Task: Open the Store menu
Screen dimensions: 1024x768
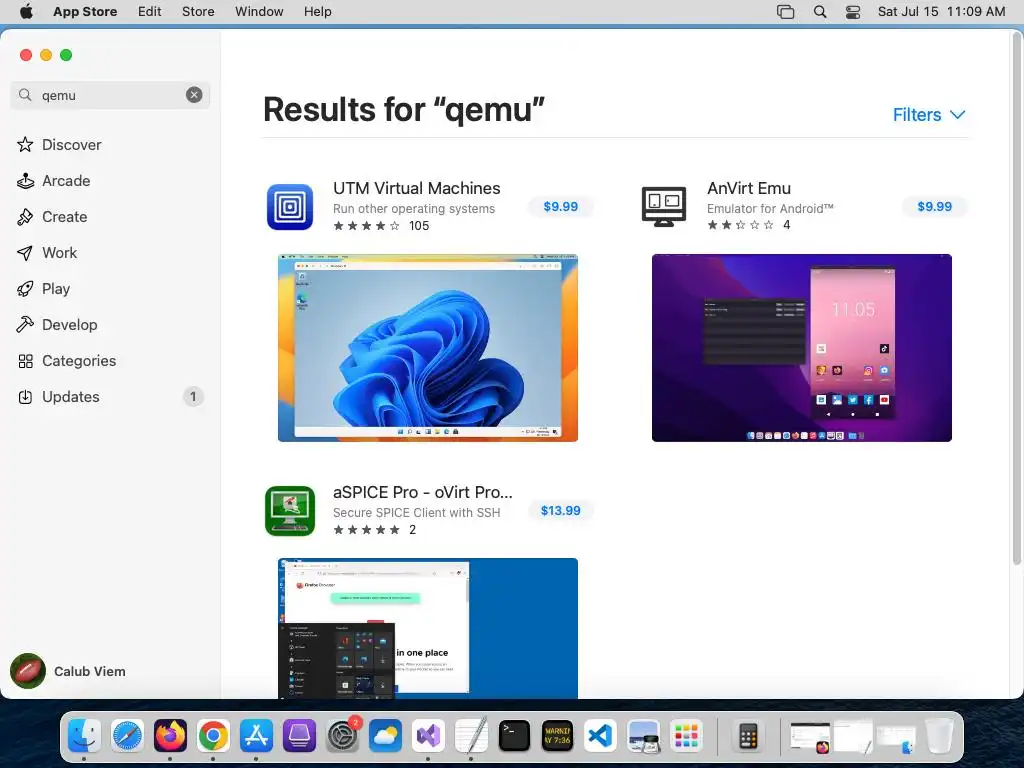Action: [x=198, y=12]
